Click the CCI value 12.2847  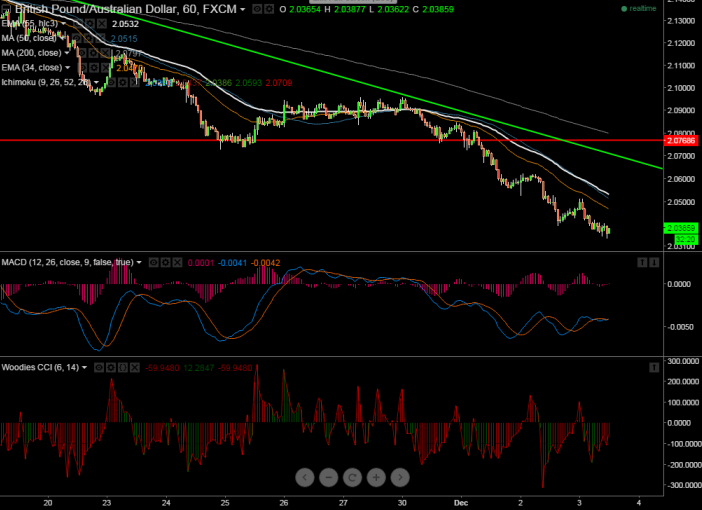(199, 368)
